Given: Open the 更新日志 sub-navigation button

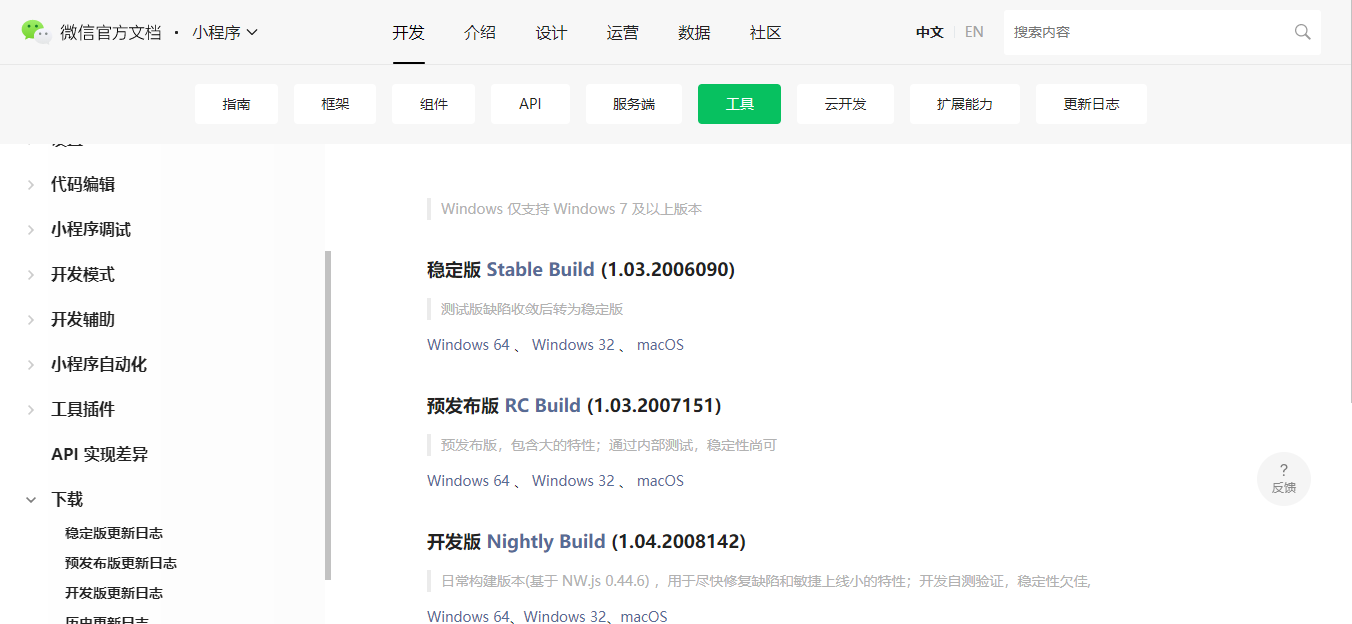Looking at the screenshot, I should 1091,104.
